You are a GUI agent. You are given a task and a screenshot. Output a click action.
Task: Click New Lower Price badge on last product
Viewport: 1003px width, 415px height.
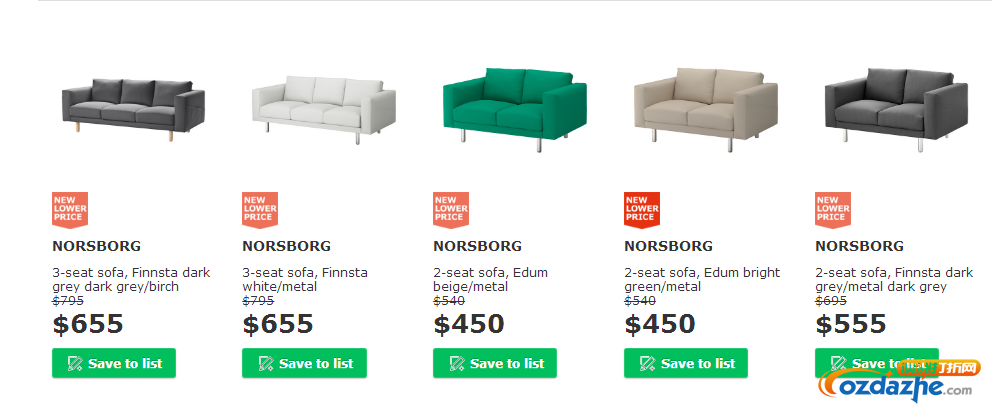click(x=833, y=210)
